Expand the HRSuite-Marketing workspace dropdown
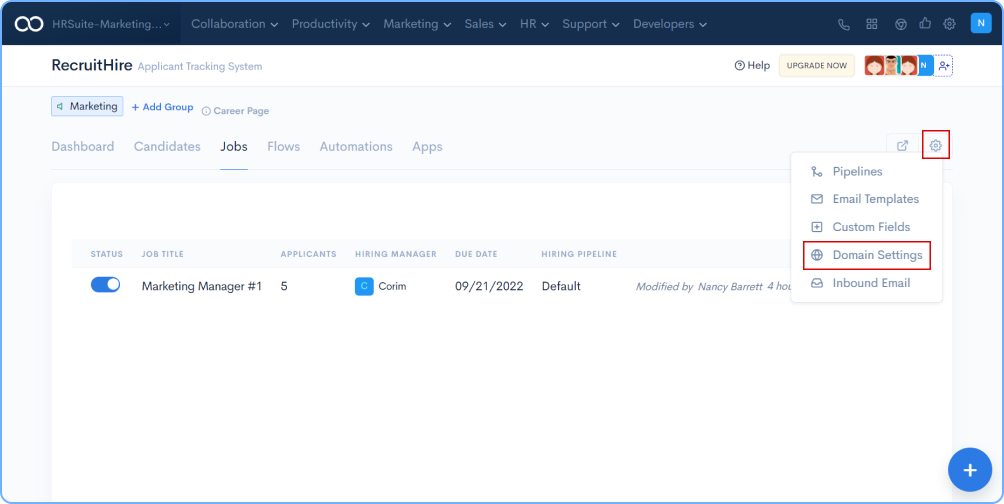Viewport: 1004px width, 504px height. click(110, 24)
